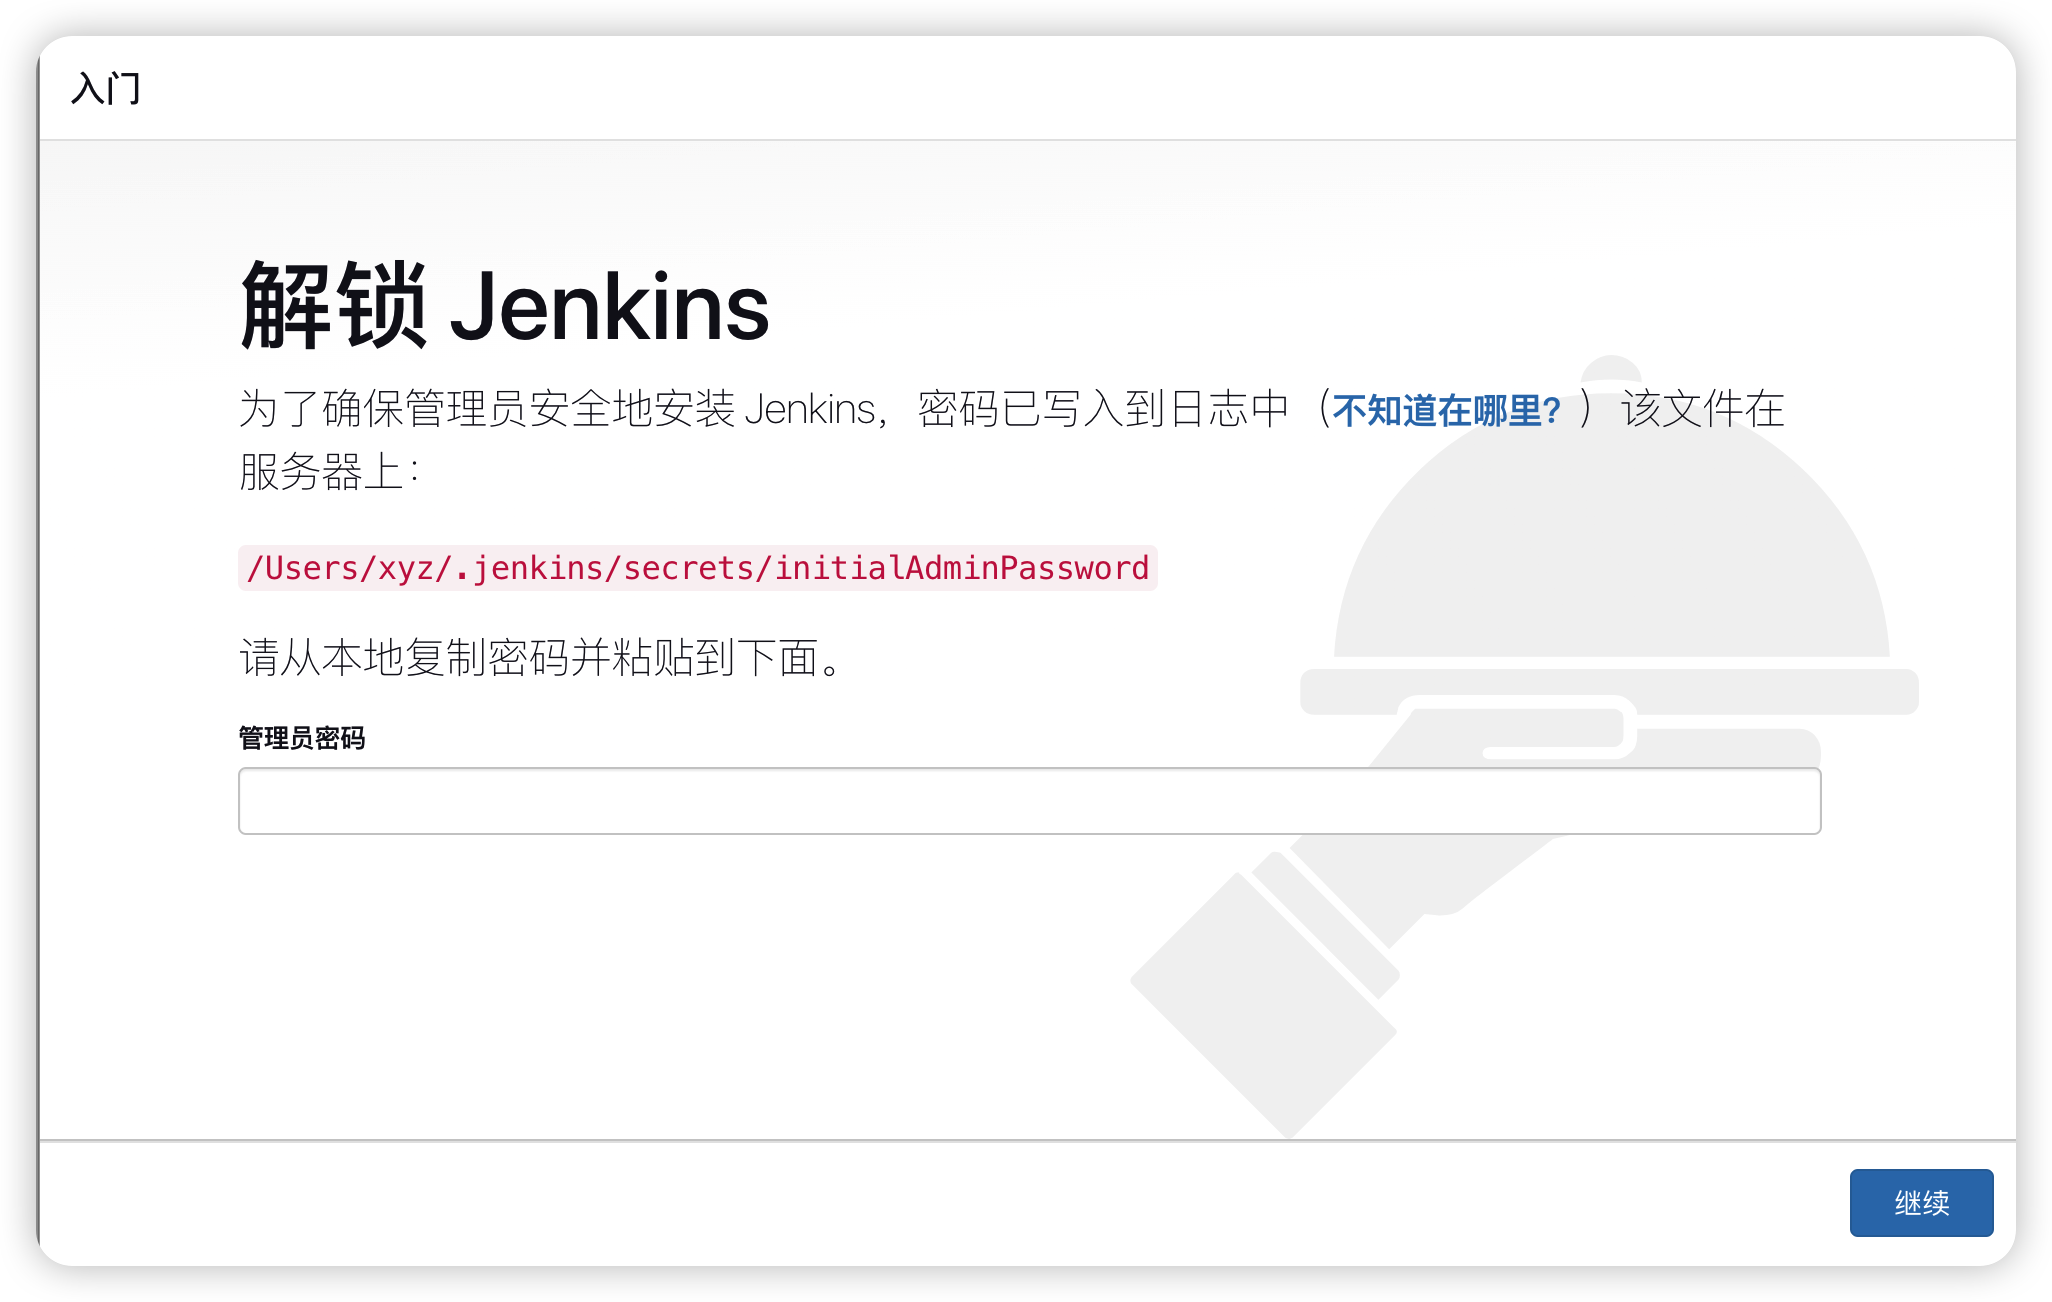Click the 'secrets' segment of the path
2052x1302 pixels.
tap(688, 568)
